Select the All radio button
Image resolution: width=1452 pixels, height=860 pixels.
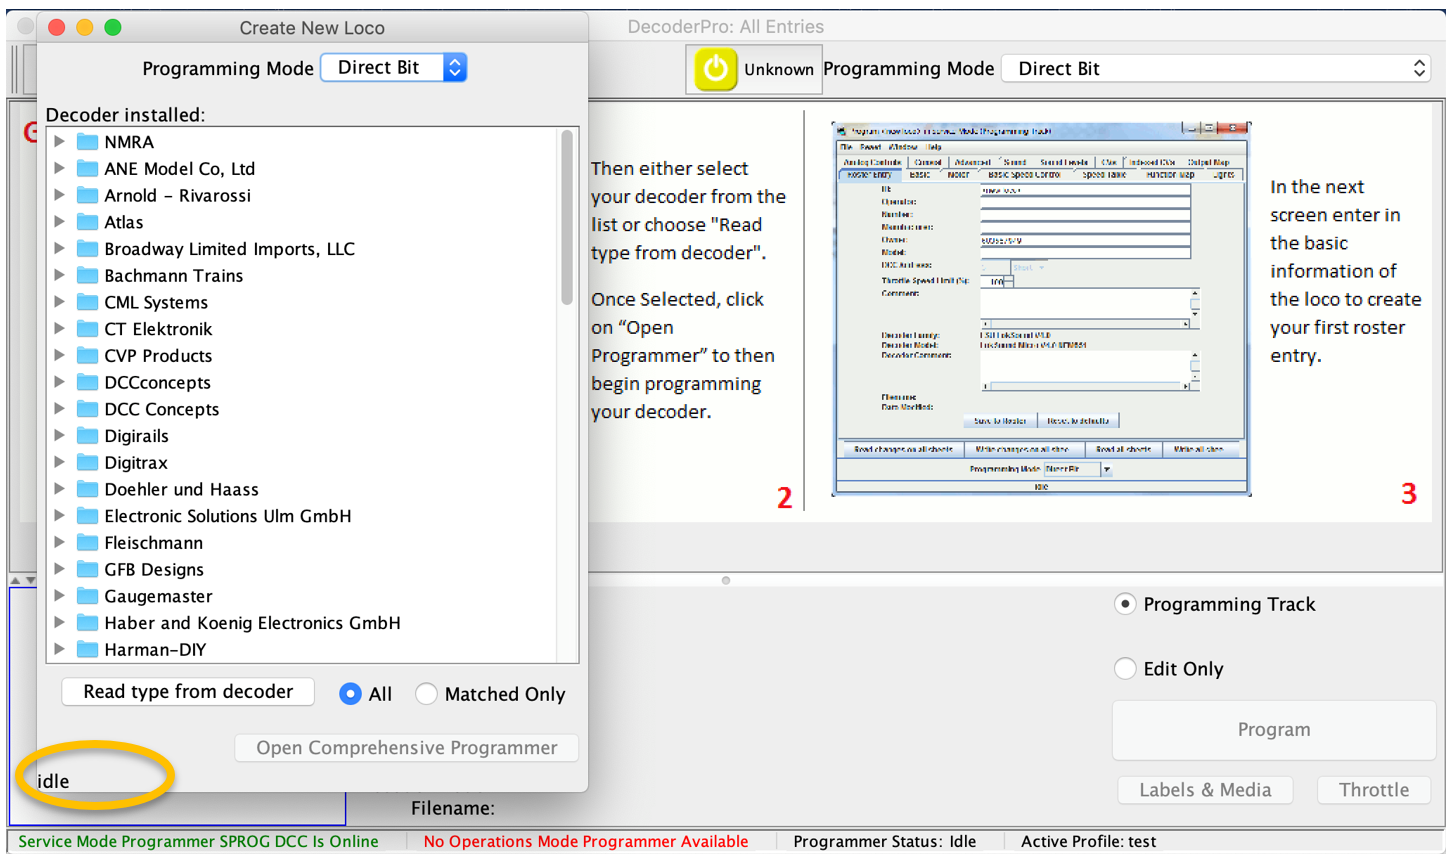(x=350, y=694)
